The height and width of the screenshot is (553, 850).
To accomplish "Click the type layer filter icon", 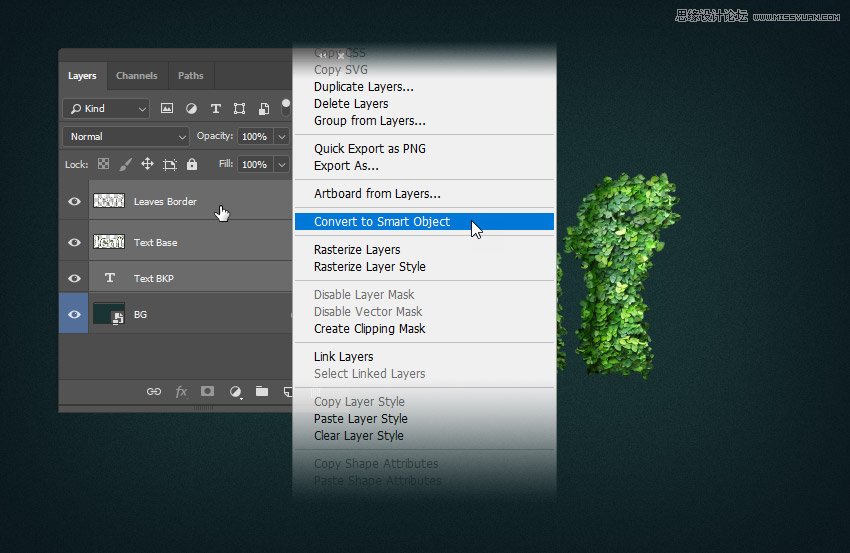I will tap(215, 108).
